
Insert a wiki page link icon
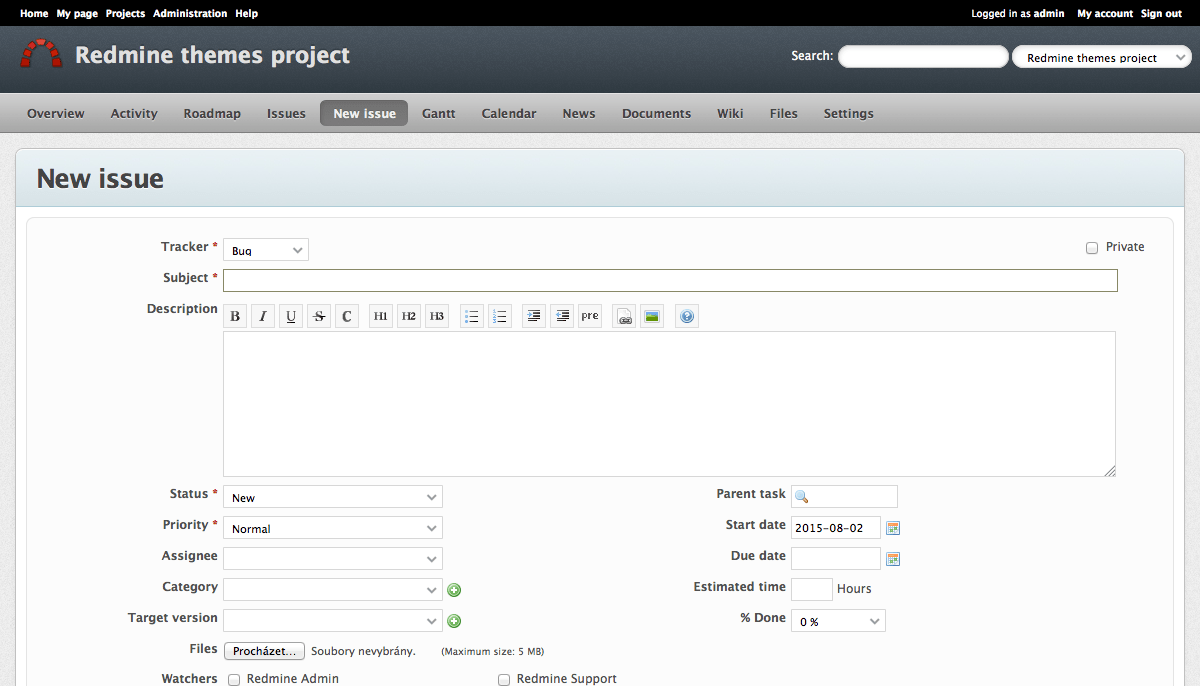624,317
